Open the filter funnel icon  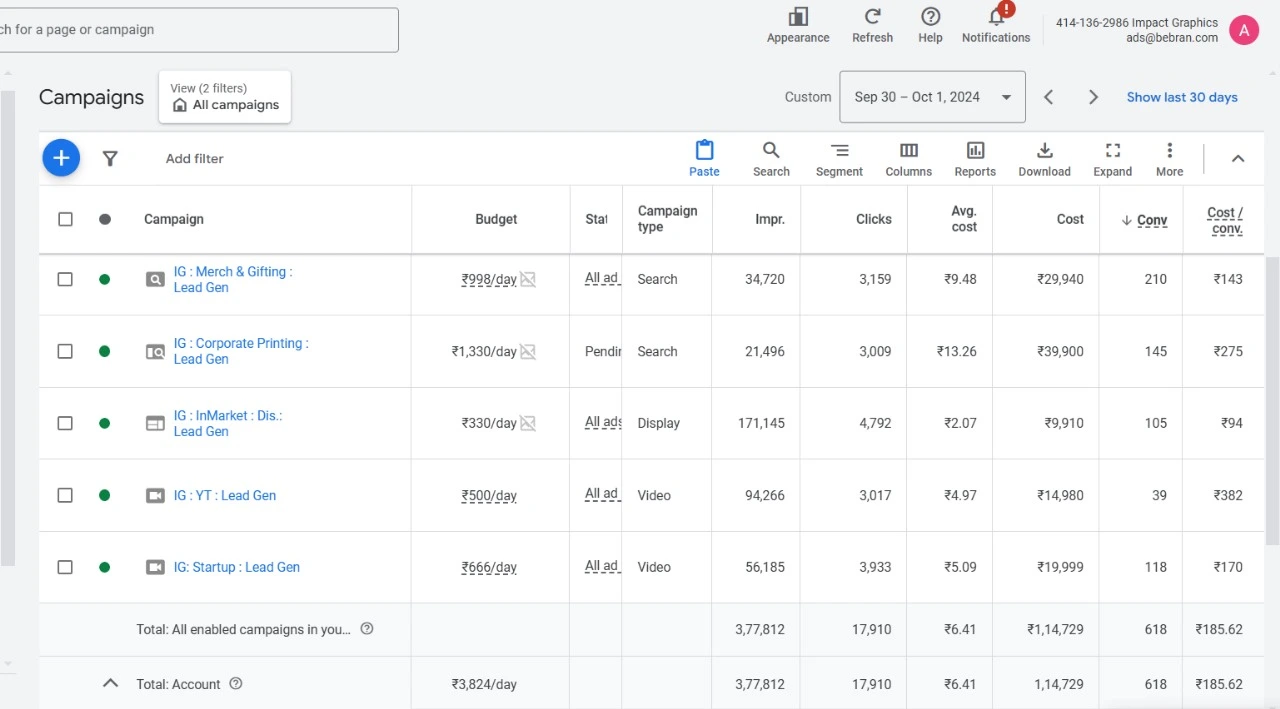(x=110, y=158)
